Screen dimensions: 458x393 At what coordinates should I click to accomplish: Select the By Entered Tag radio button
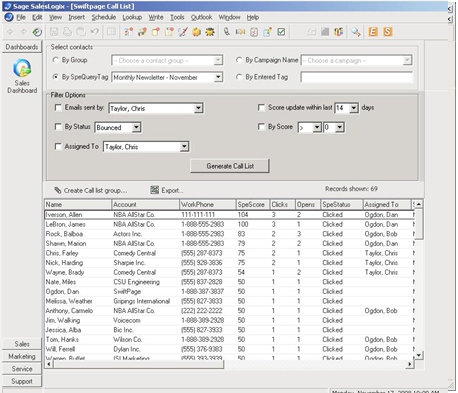tap(239, 77)
